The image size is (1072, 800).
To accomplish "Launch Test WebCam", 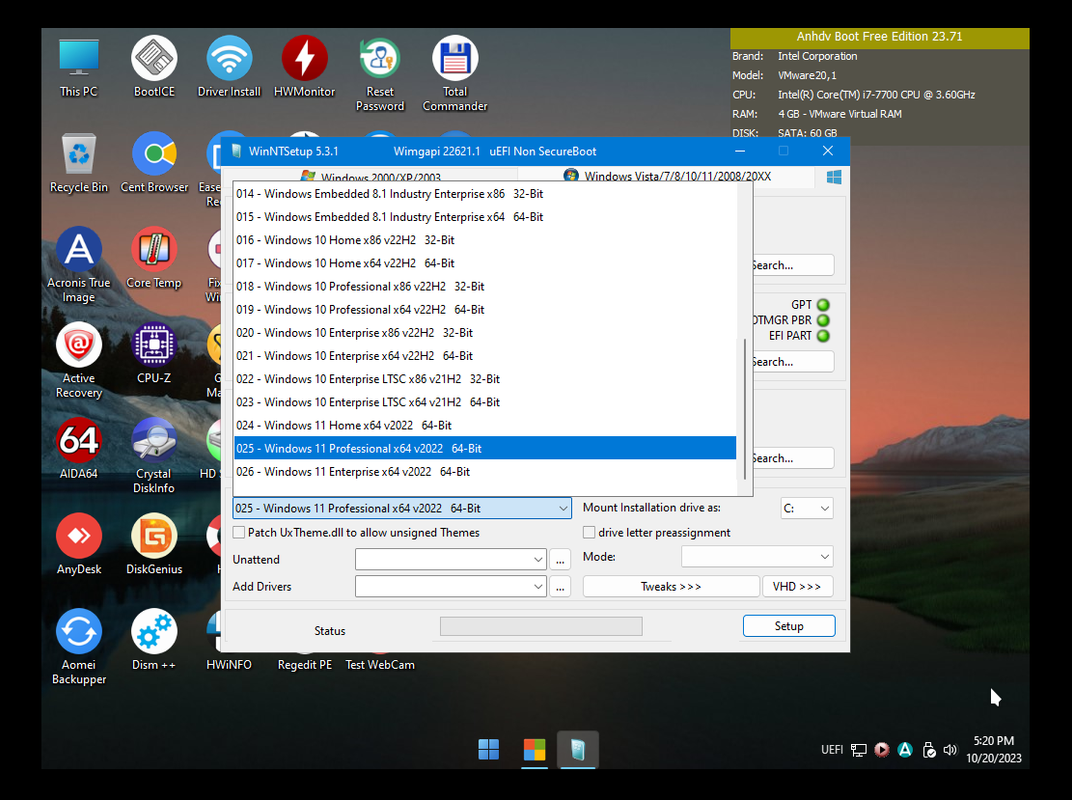I will click(379, 664).
